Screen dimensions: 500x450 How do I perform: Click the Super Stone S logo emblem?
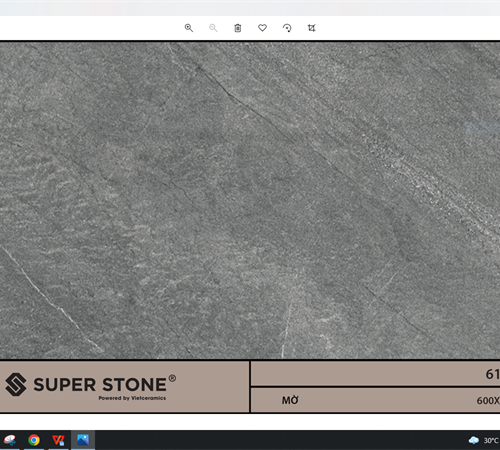point(16,384)
